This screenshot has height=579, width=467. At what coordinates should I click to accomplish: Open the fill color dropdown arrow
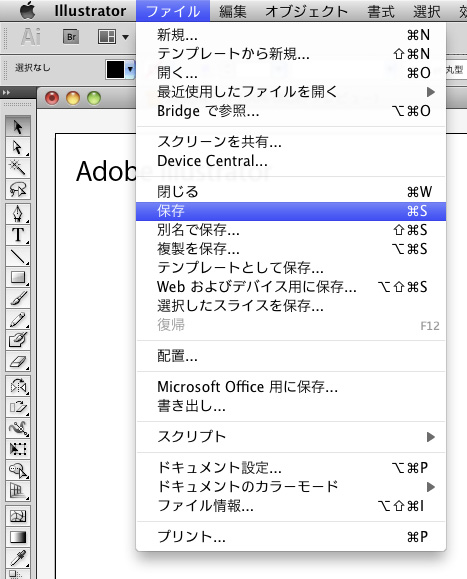[130, 69]
